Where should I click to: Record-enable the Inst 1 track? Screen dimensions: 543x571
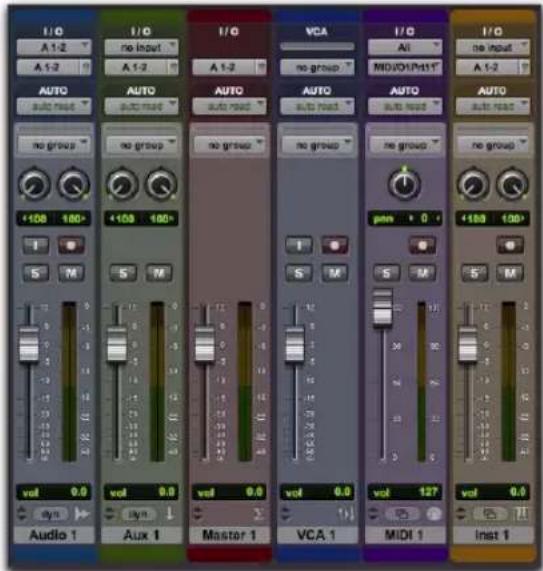[511, 245]
